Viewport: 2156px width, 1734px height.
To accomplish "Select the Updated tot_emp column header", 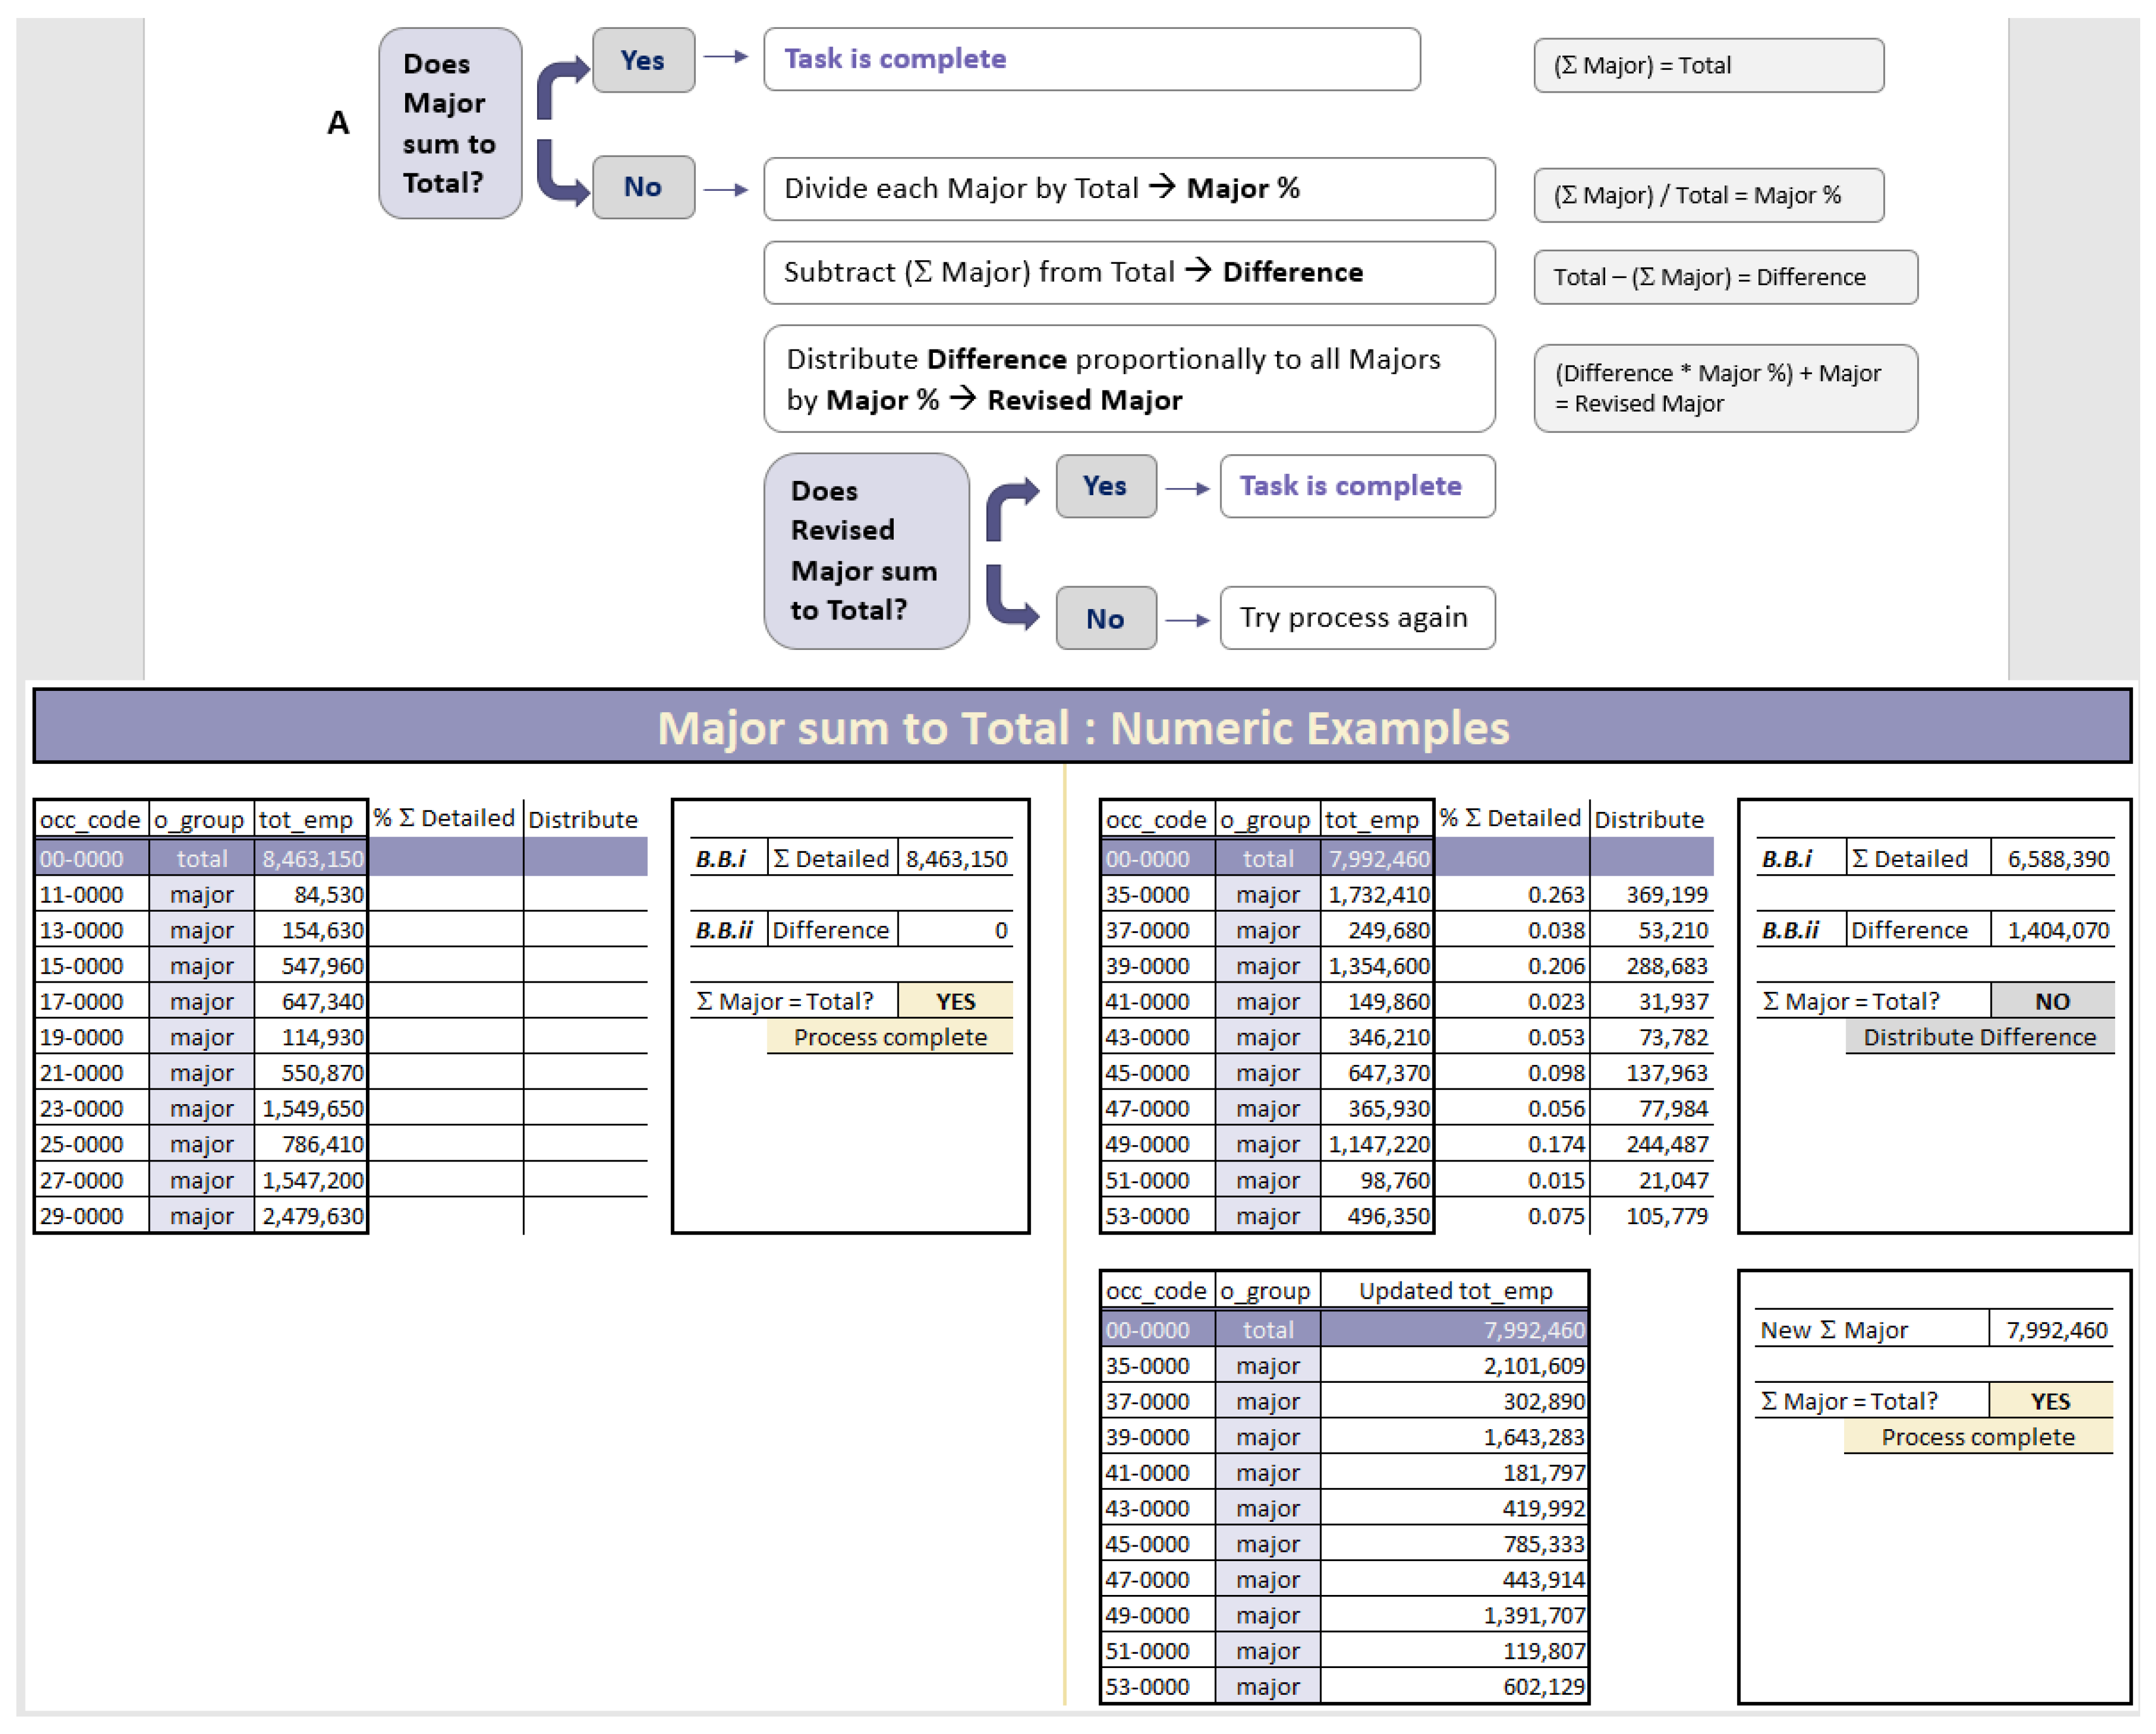I will click(x=1454, y=1290).
